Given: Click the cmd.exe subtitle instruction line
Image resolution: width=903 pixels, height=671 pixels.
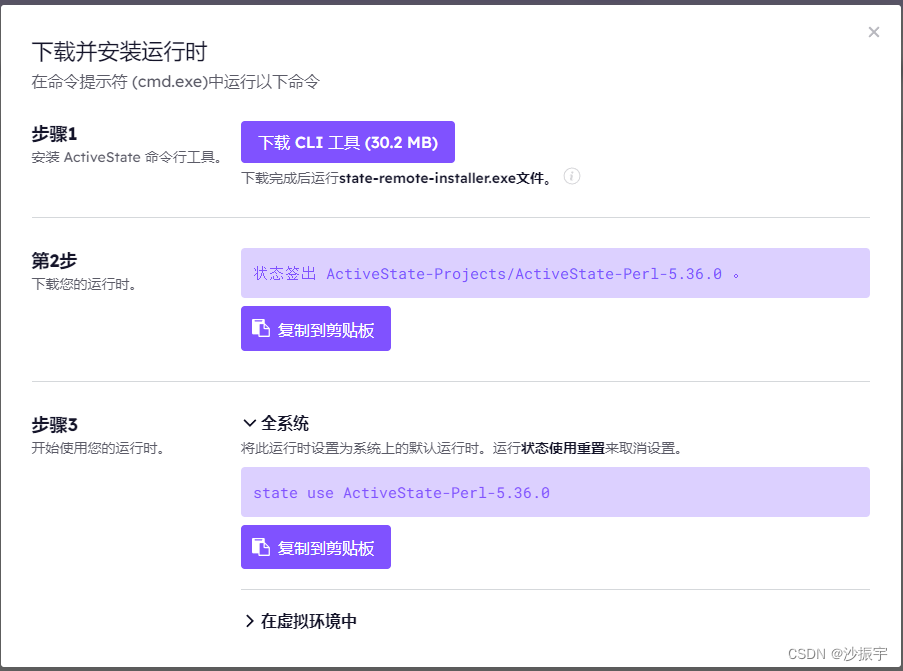Looking at the screenshot, I should click(176, 82).
